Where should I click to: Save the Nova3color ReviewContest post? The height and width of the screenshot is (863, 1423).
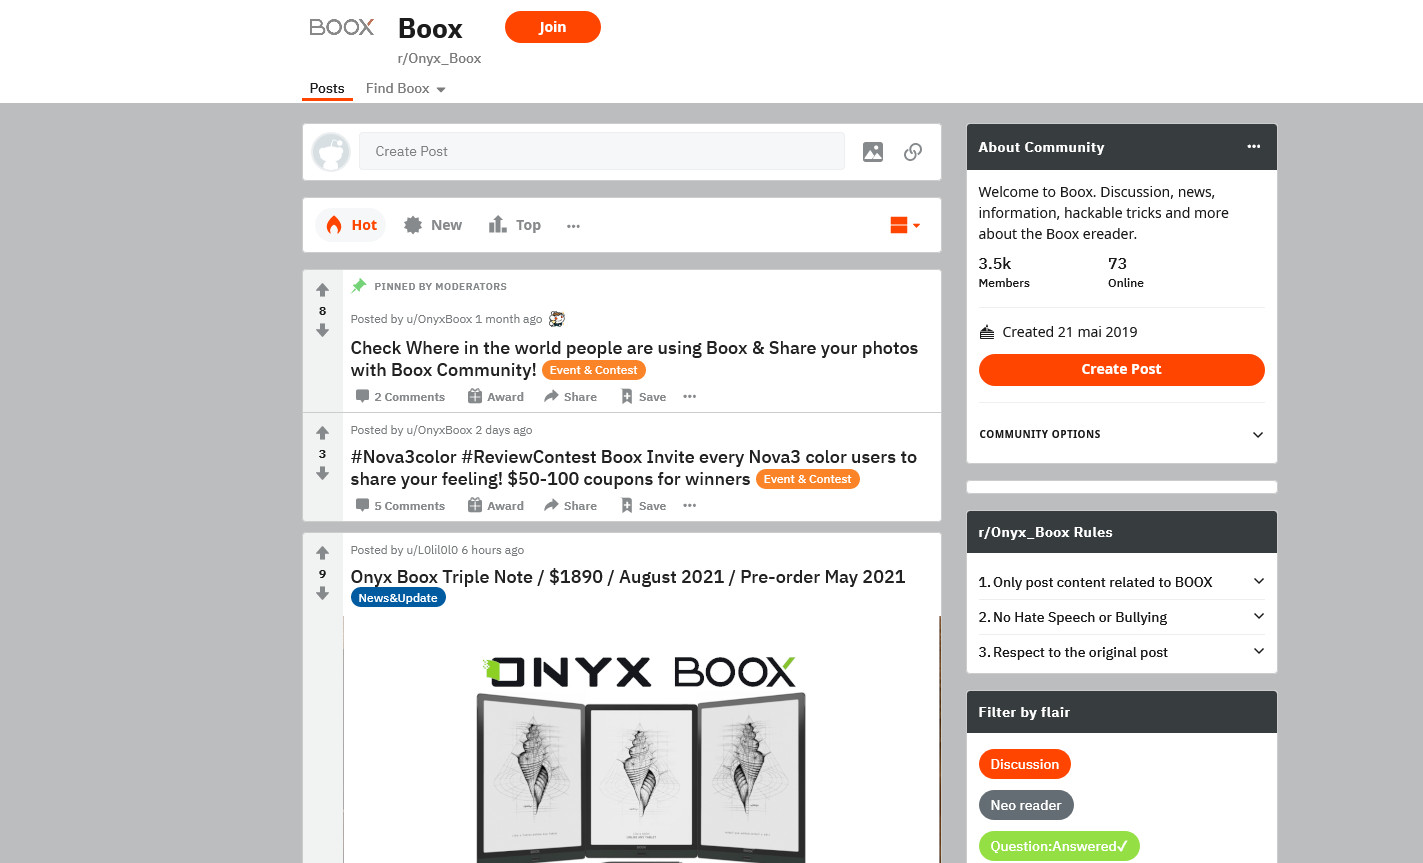[643, 506]
